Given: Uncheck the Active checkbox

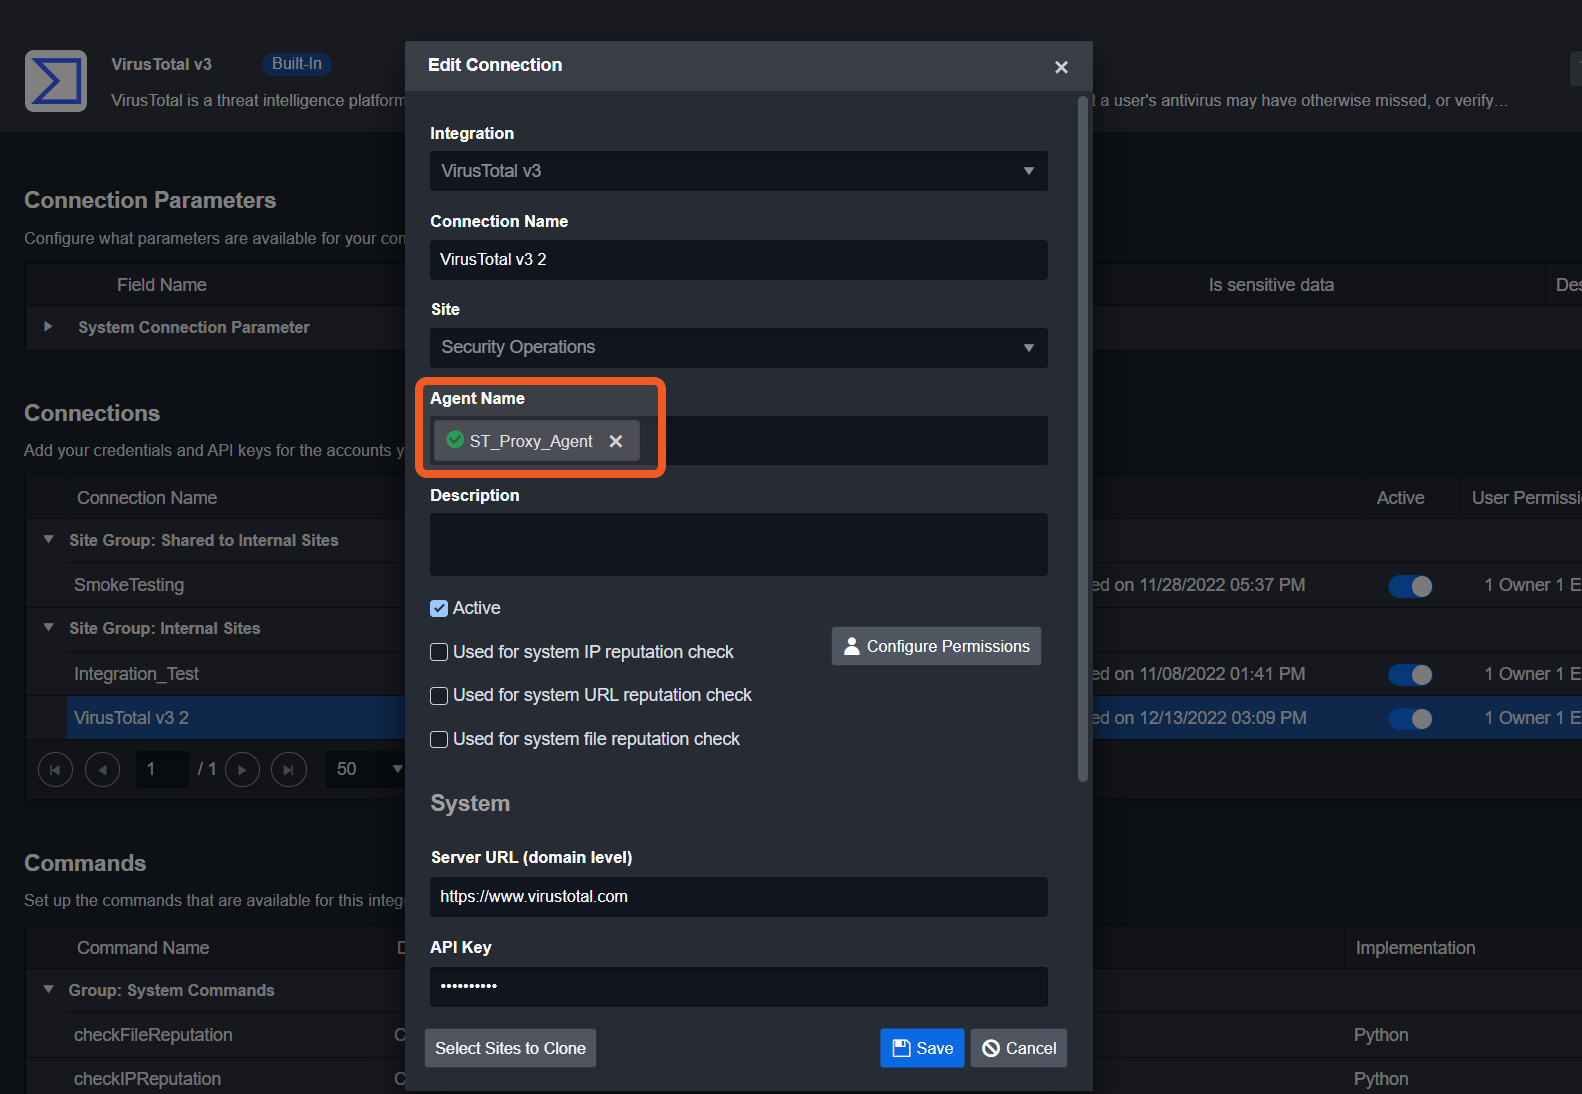Looking at the screenshot, I should tap(439, 608).
